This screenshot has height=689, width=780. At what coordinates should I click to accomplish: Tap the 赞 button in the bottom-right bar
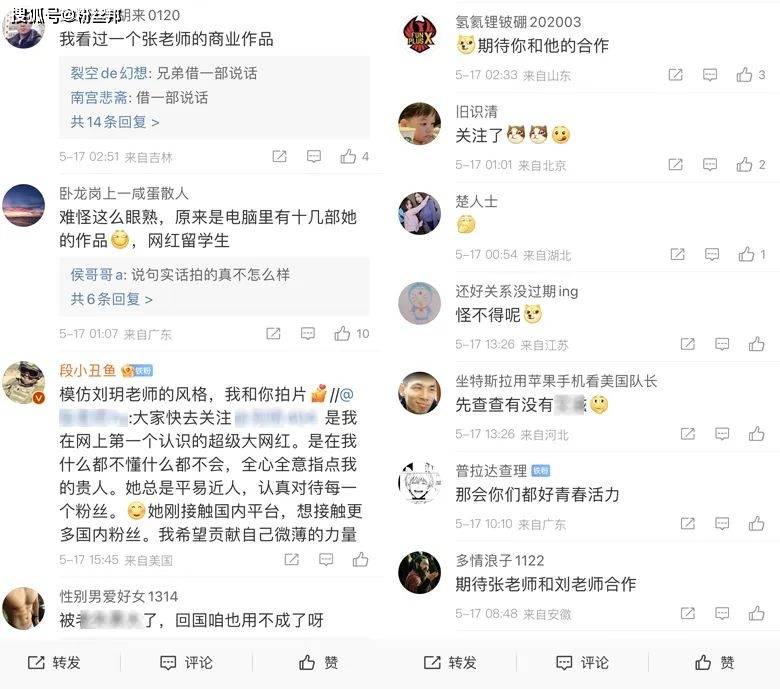coord(714,663)
